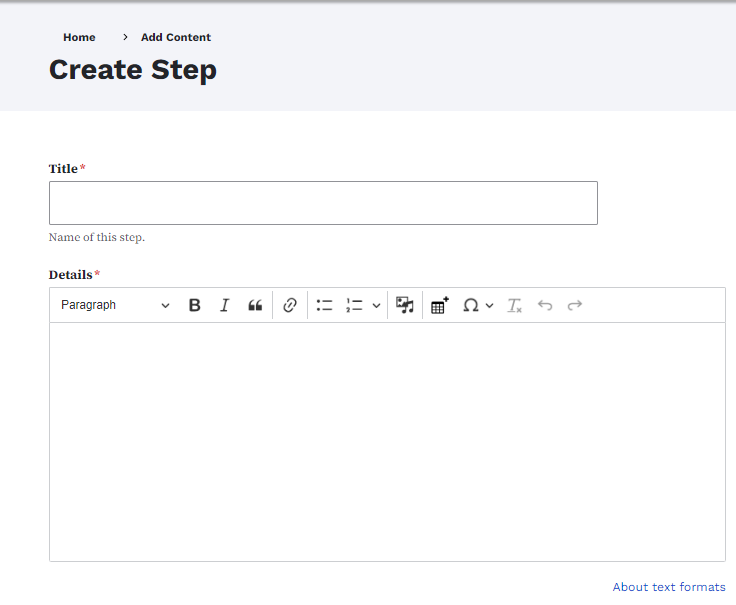Viewport: 736px width, 605px height.
Task: Click inside the Details editor text area
Action: [x=387, y=441]
